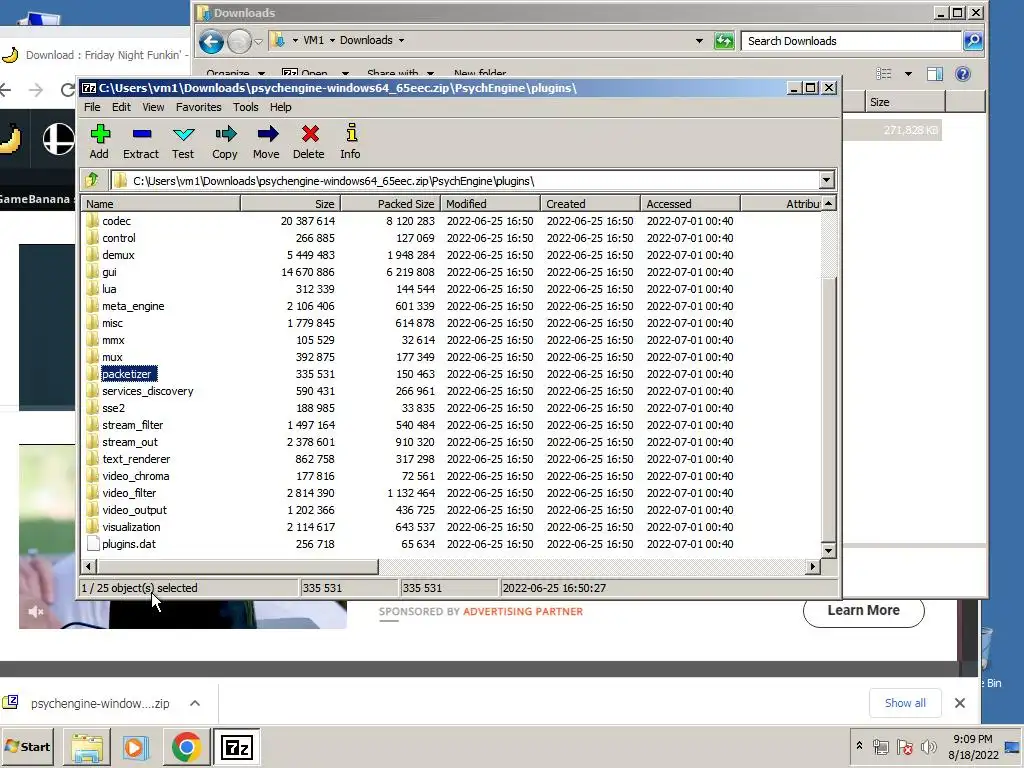Viewport: 1024px width, 768px height.
Task: Sort by the Modified column header
Action: click(490, 204)
